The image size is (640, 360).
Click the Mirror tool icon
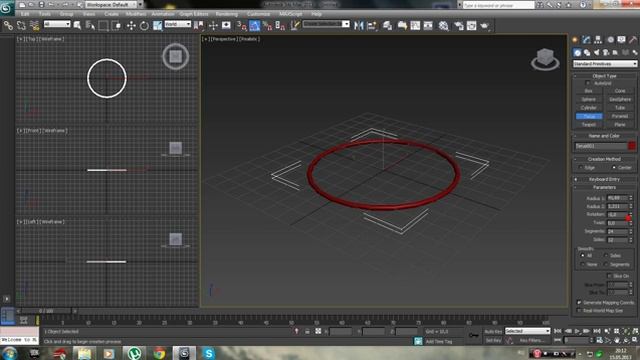click(x=359, y=26)
